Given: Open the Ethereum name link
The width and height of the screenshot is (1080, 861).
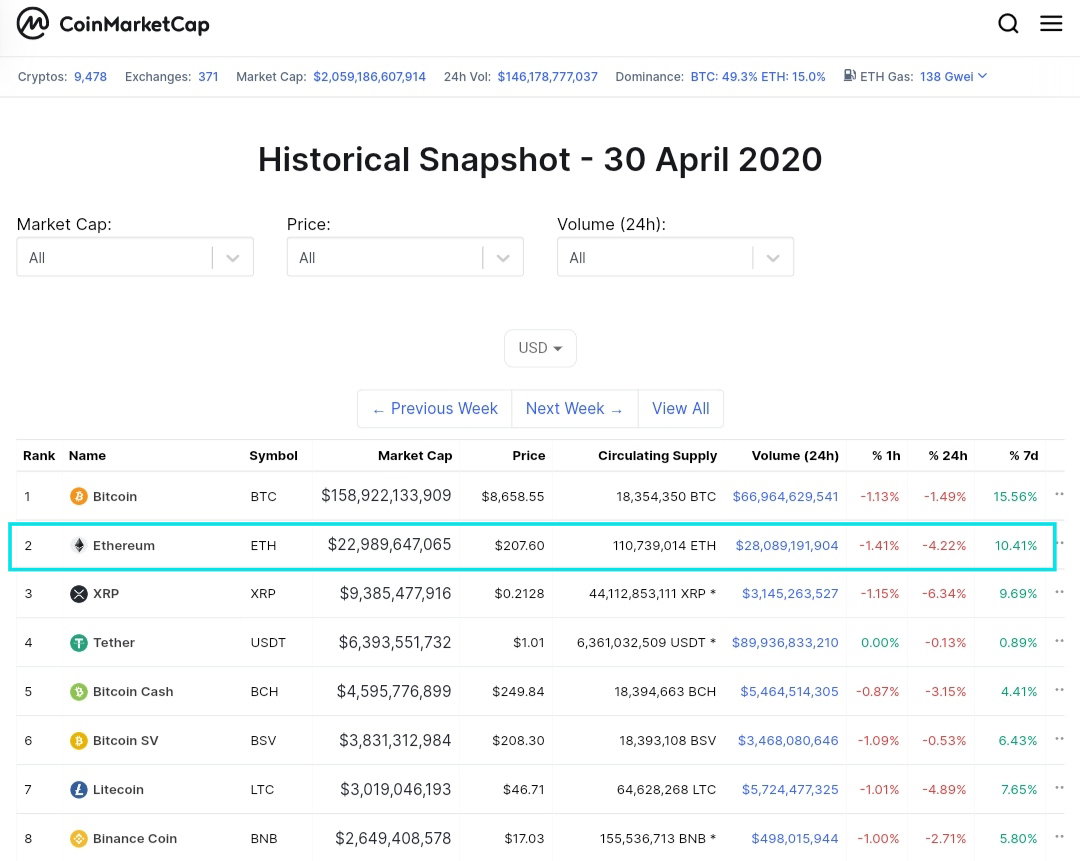Looking at the screenshot, I should coord(124,546).
